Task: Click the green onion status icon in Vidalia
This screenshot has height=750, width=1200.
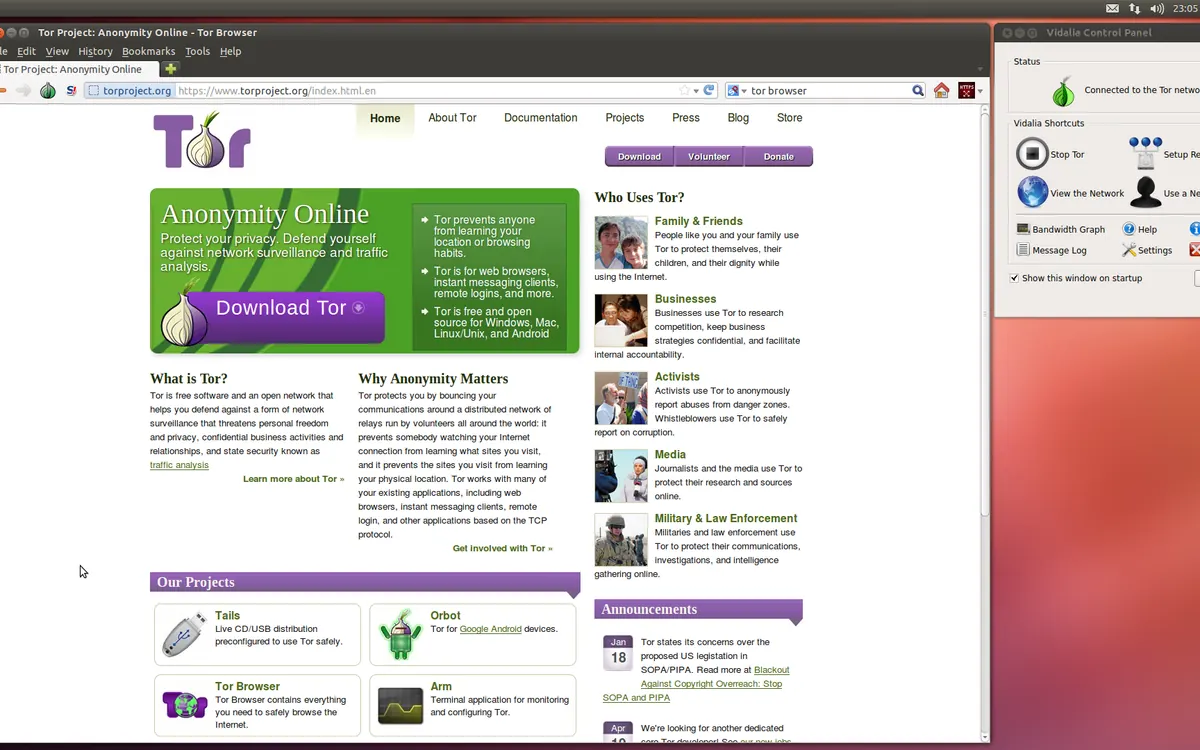Action: 1063,92
